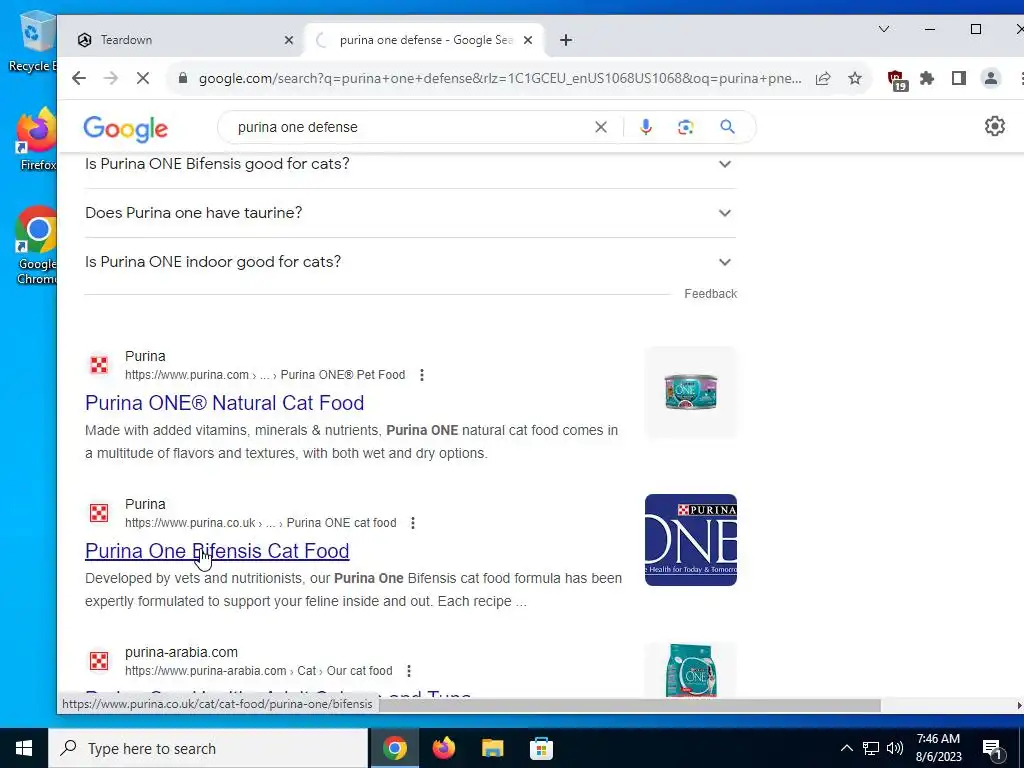Screen dimensions: 1024x768
Task: Show hidden system tray icons
Action: [x=846, y=748]
